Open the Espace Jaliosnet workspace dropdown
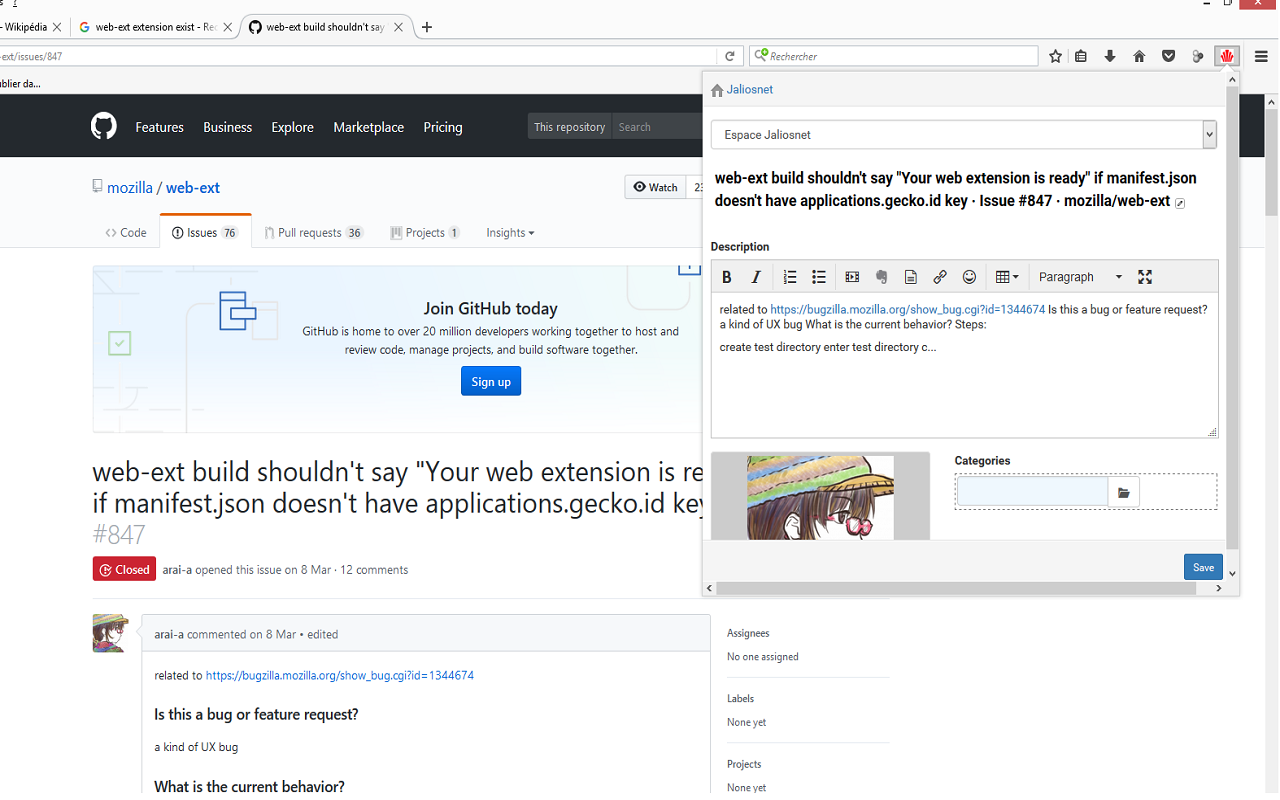This screenshot has width=1280, height=800. 963,135
